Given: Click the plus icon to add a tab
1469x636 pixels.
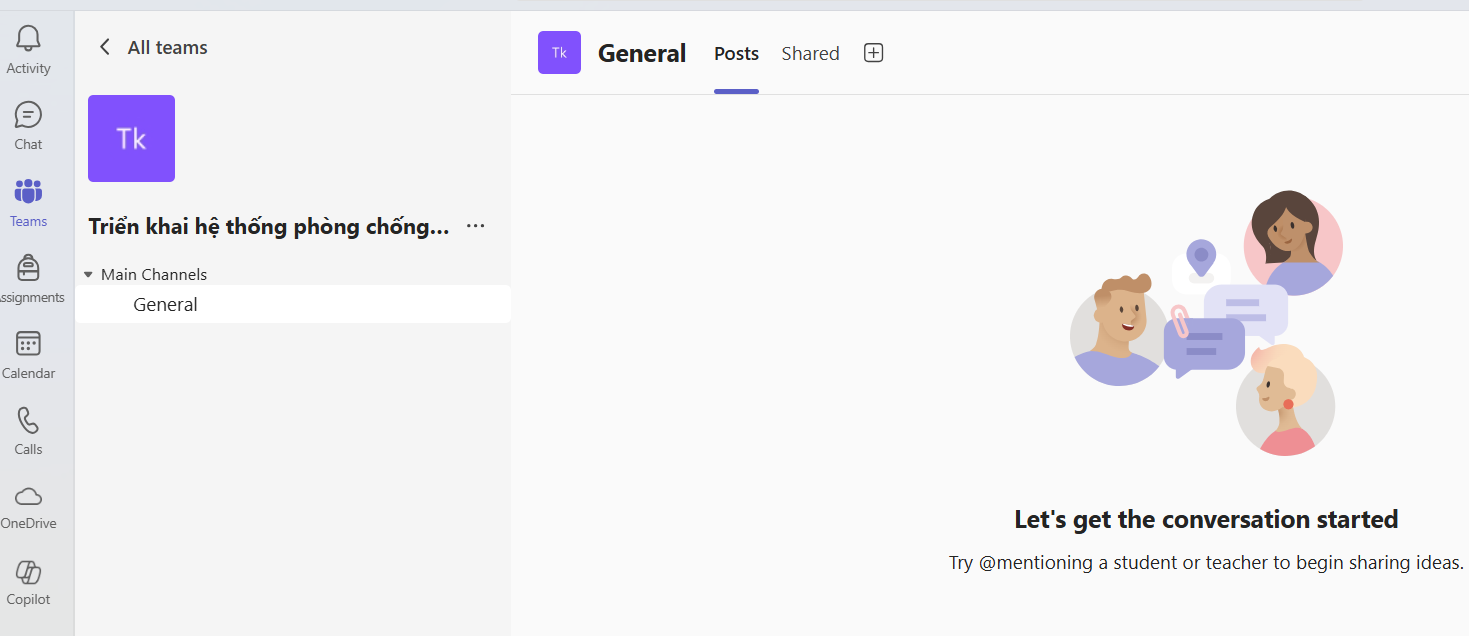Looking at the screenshot, I should click(x=873, y=53).
